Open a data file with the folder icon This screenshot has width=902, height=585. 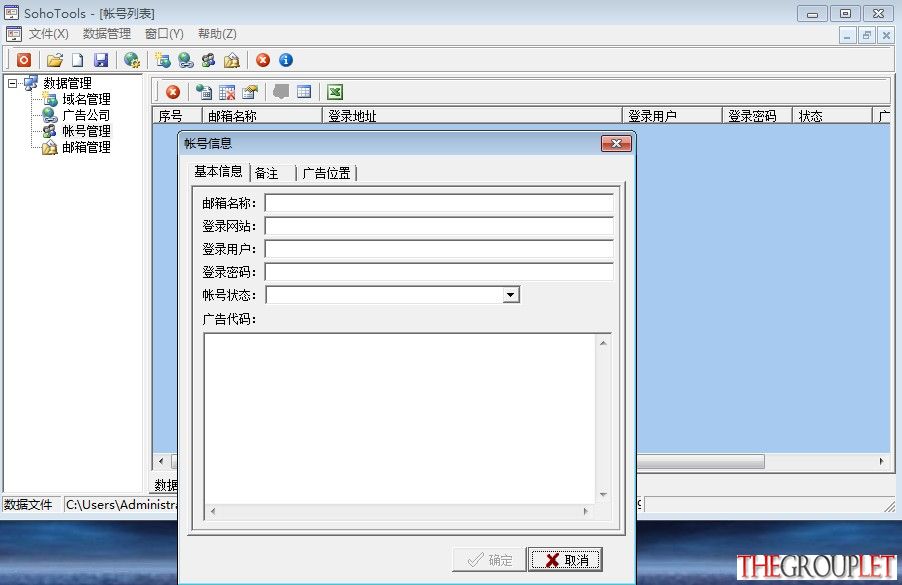point(55,60)
